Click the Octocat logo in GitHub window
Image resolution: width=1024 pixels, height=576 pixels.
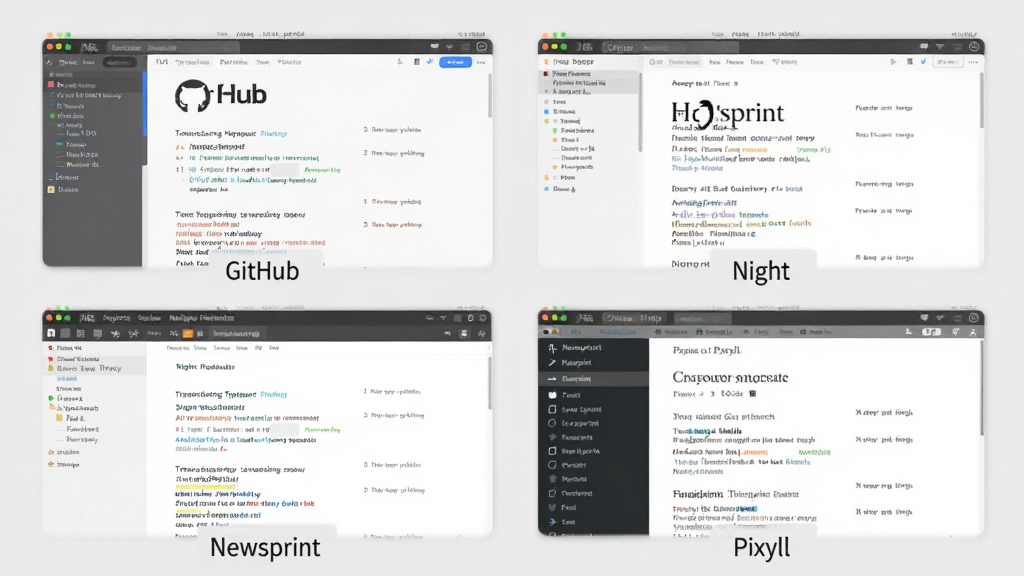pos(193,95)
